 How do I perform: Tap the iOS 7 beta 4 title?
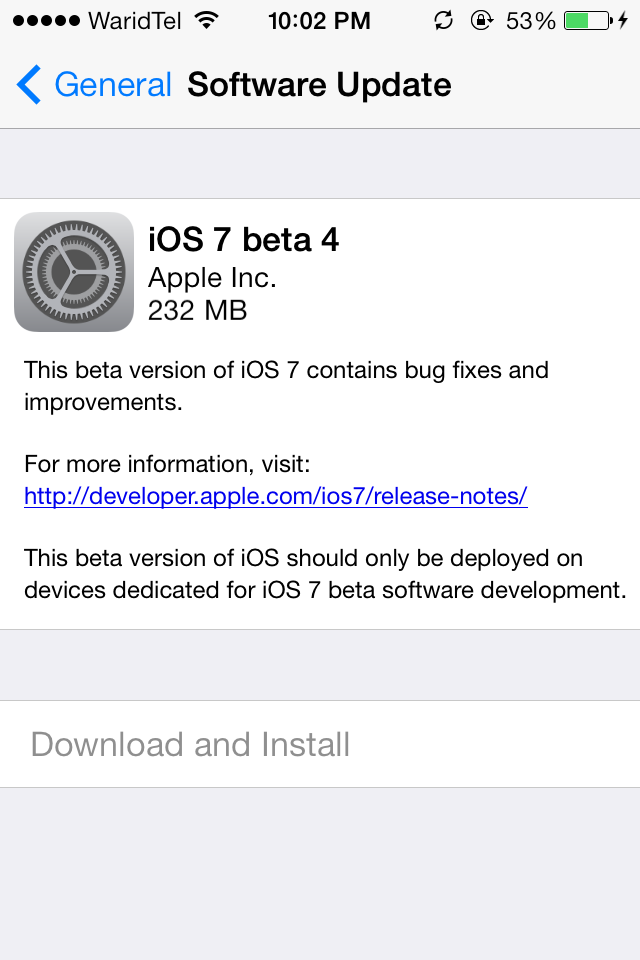pyautogui.click(x=243, y=239)
